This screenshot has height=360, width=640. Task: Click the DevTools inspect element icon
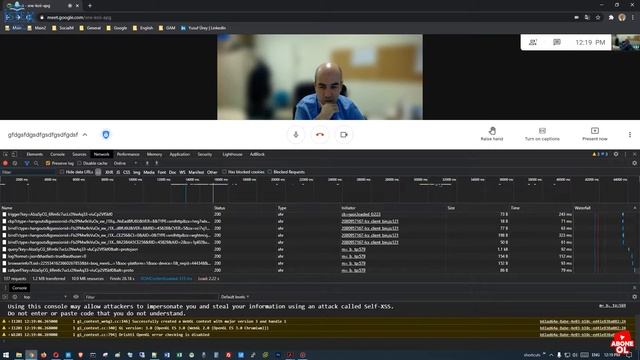pos(6,154)
